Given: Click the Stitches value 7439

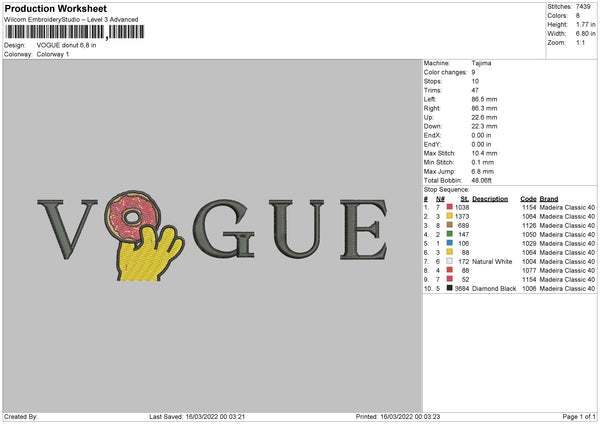Looking at the screenshot, I should pos(583,7).
